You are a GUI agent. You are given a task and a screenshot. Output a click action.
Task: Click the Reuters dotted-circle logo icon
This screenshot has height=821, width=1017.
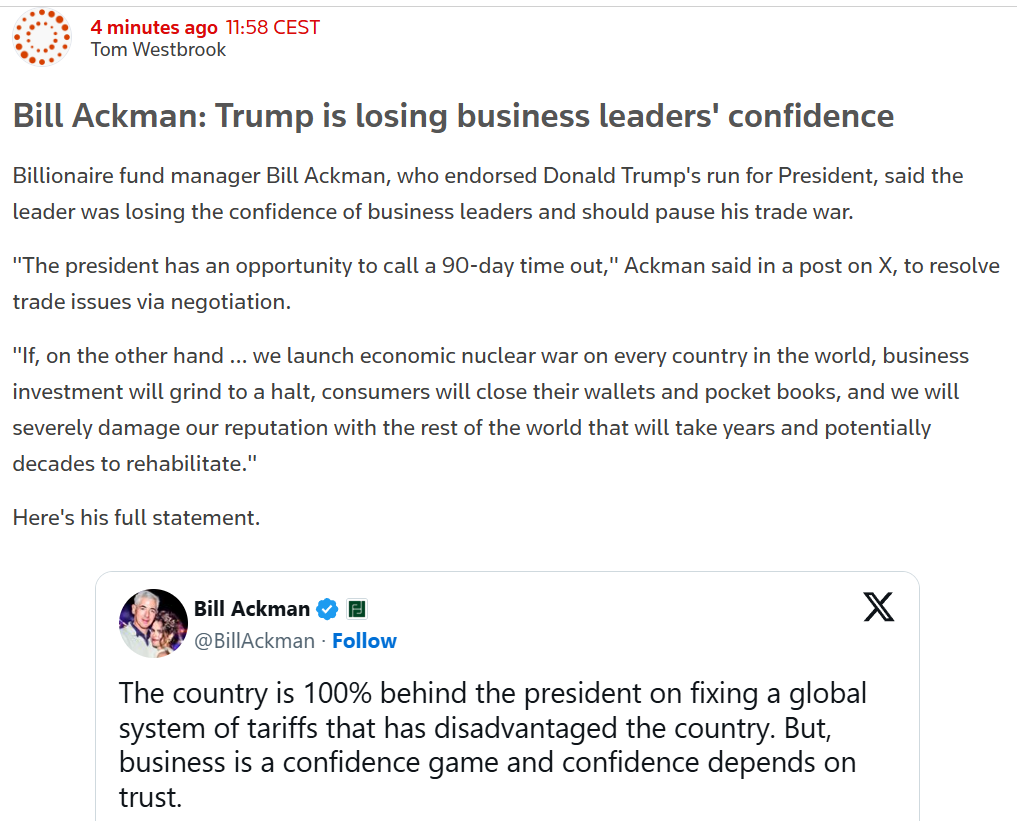(x=42, y=38)
